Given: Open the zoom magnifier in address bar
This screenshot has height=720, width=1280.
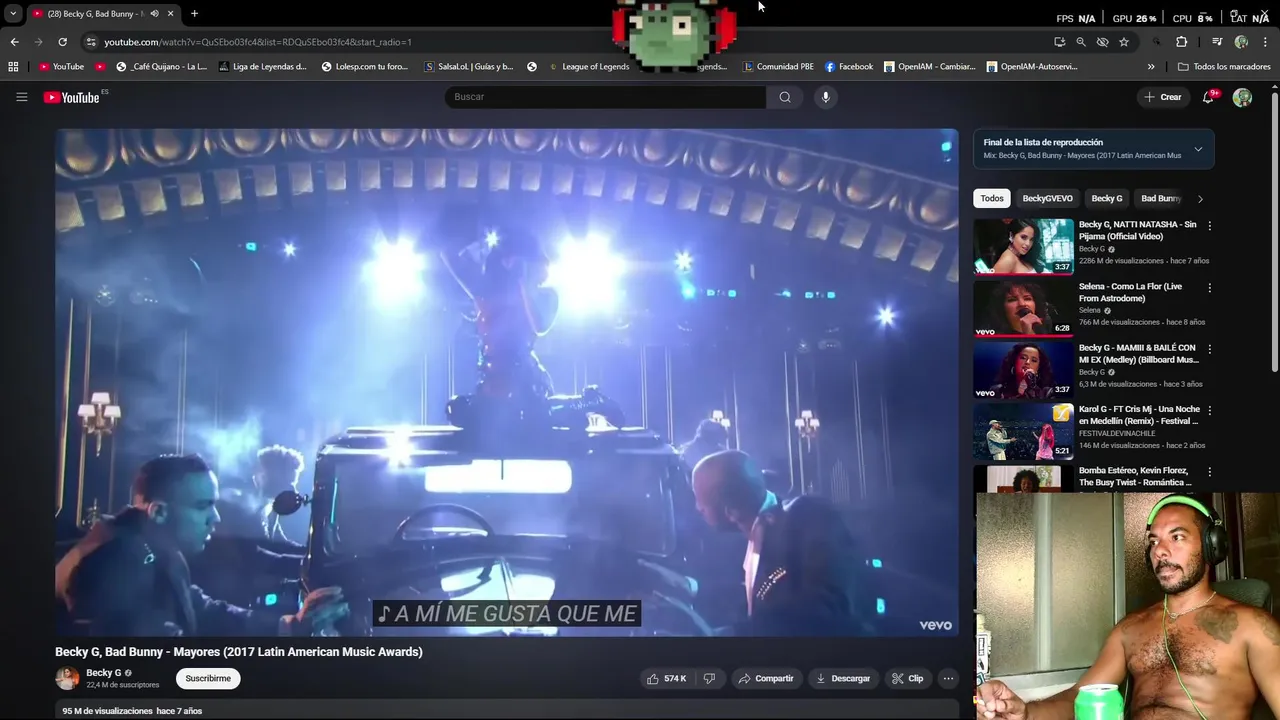Looking at the screenshot, I should click(x=1081, y=42).
